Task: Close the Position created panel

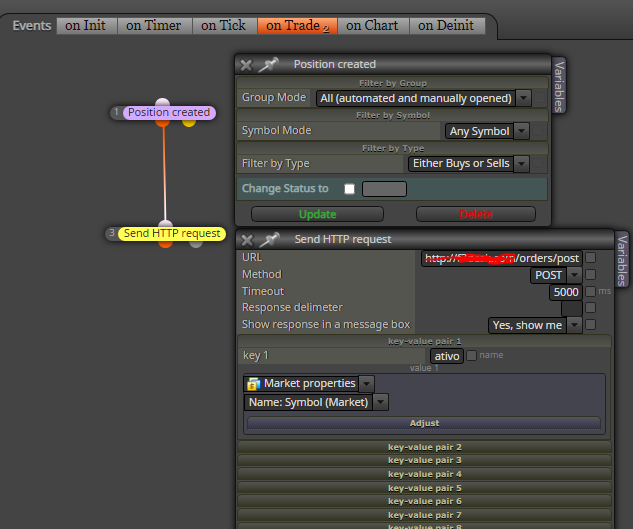Action: (246, 65)
